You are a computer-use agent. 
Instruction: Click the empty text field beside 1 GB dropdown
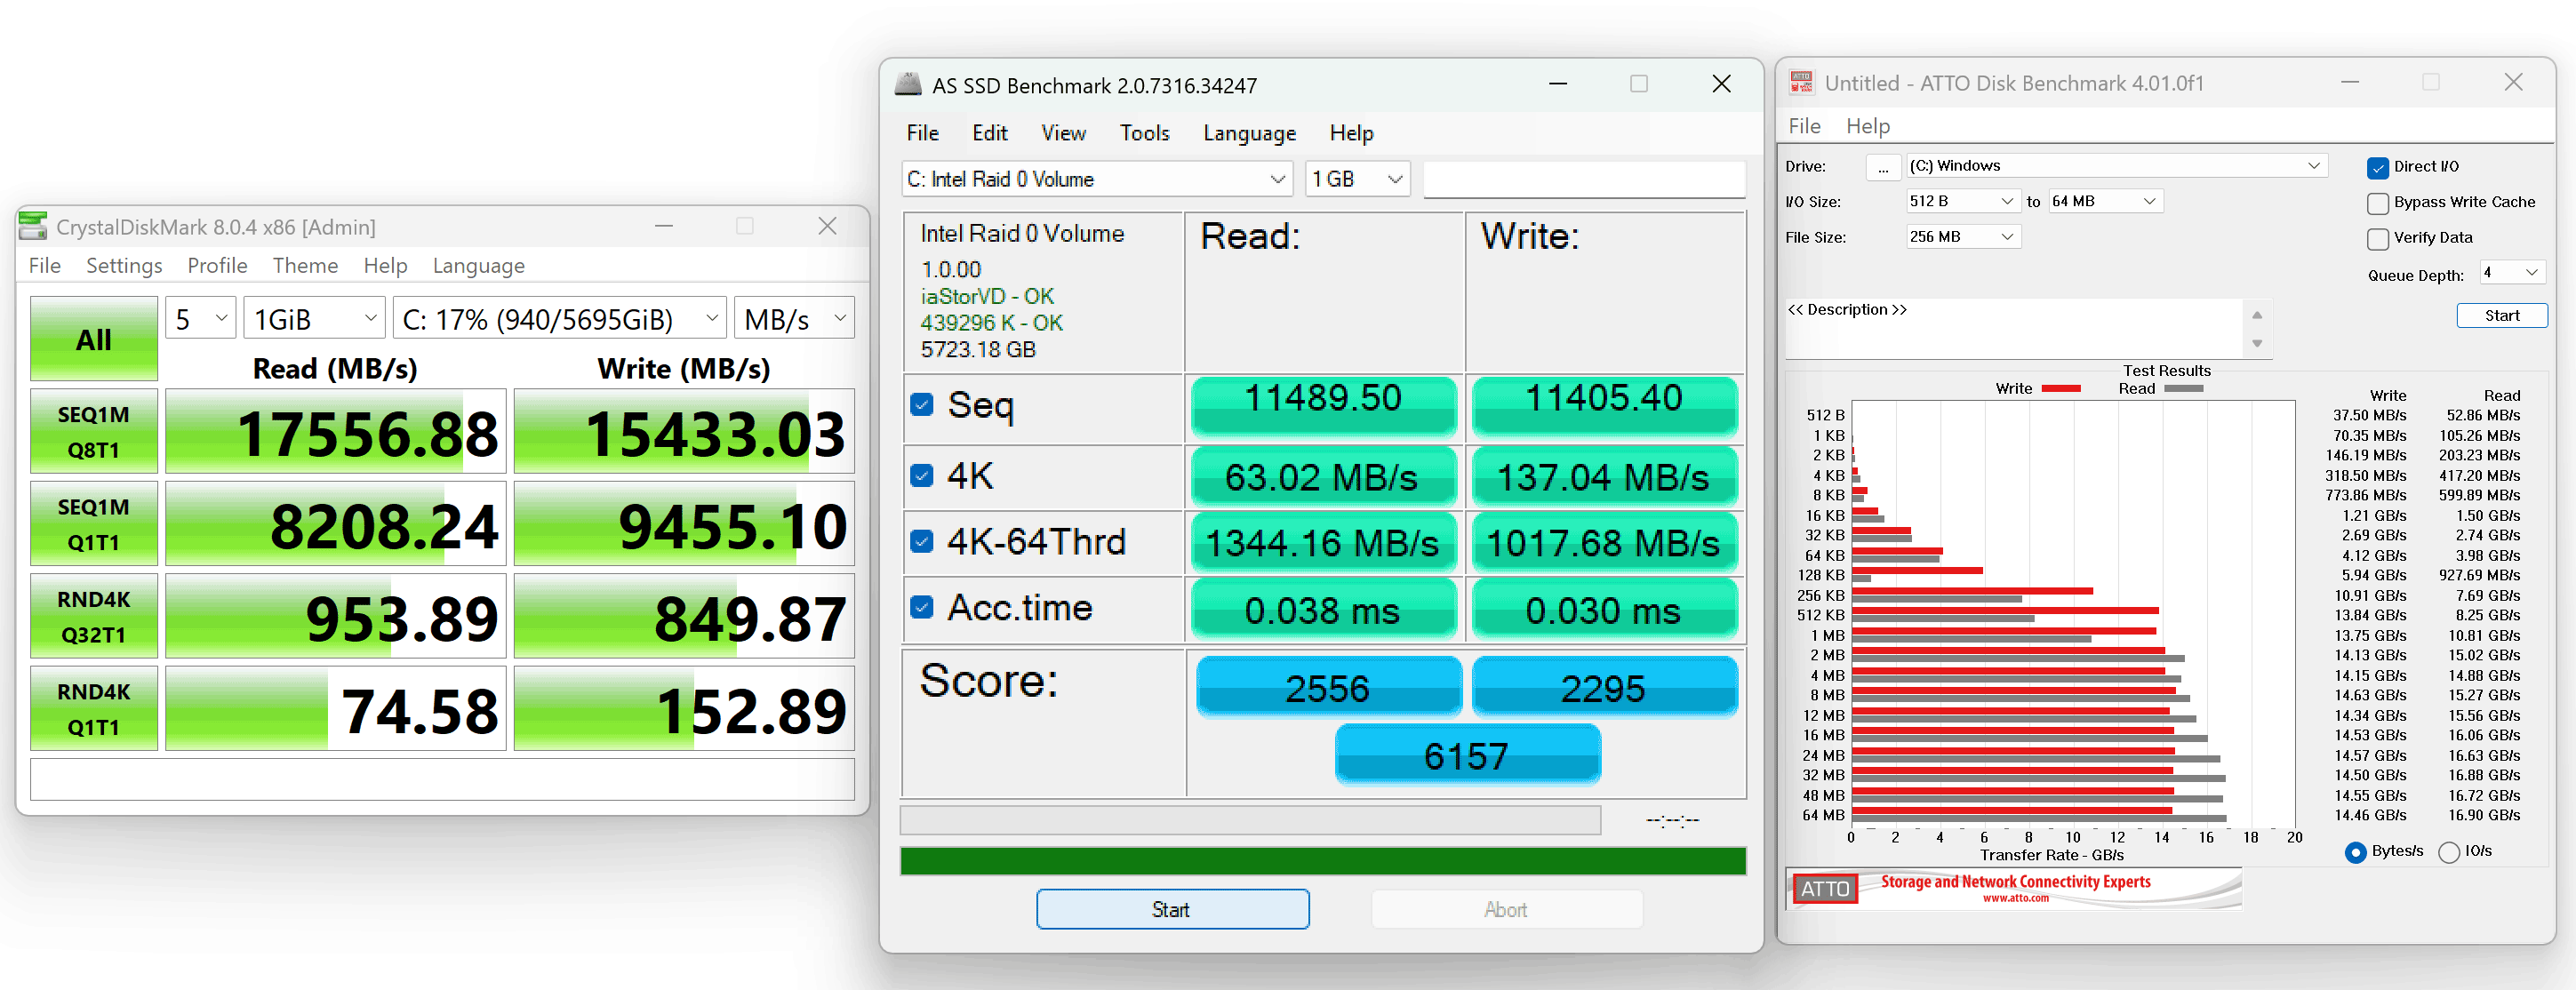pyautogui.click(x=1584, y=179)
